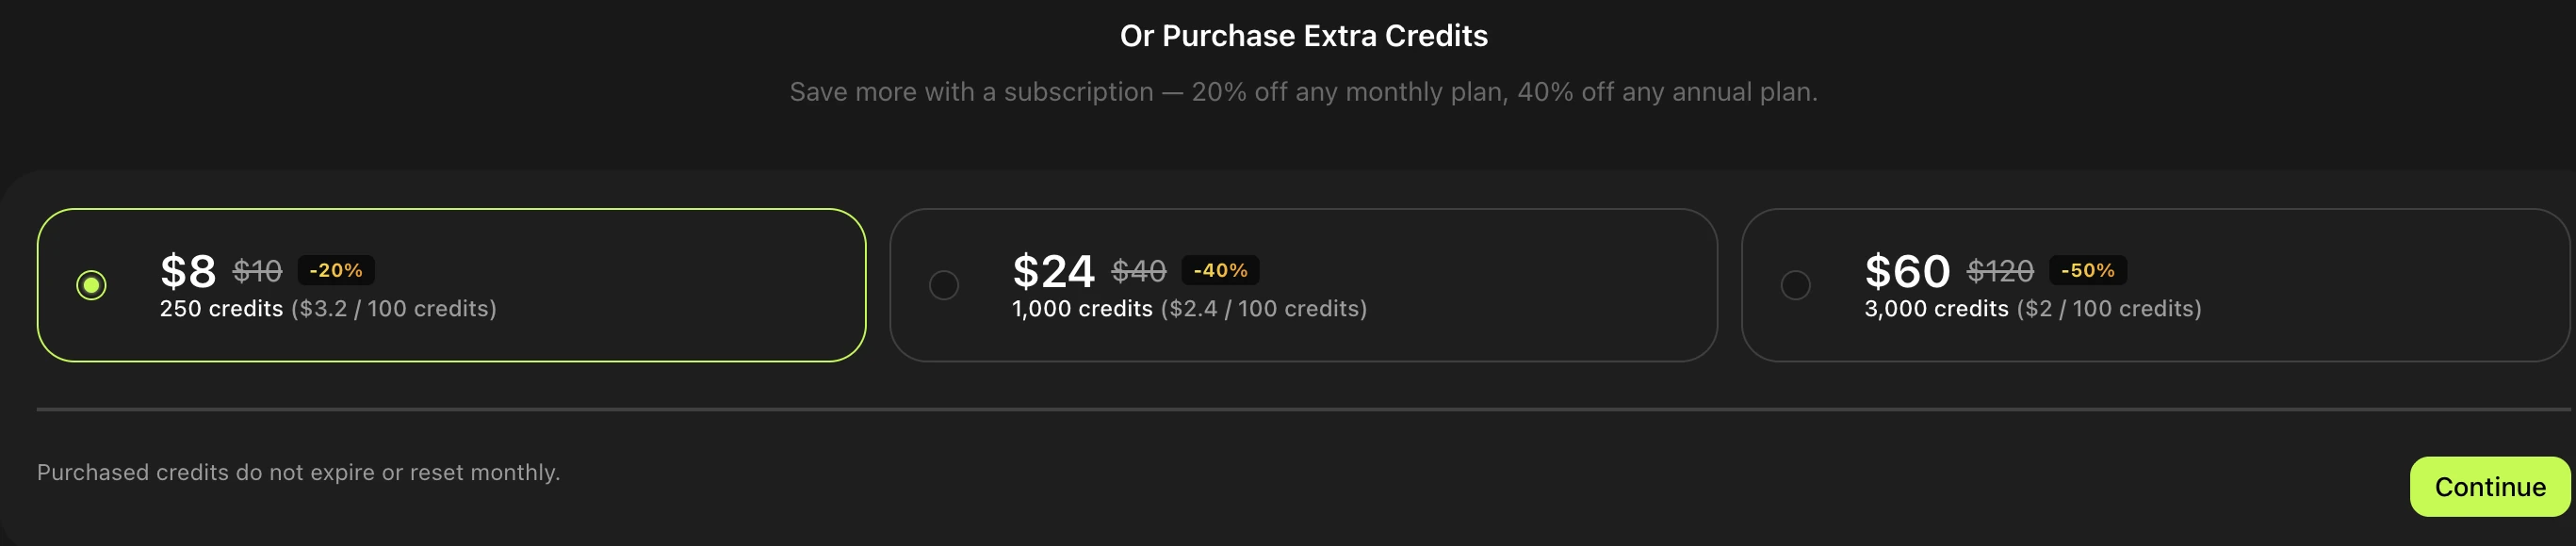
Task: Click the $24 price label
Action: [x=1053, y=271]
